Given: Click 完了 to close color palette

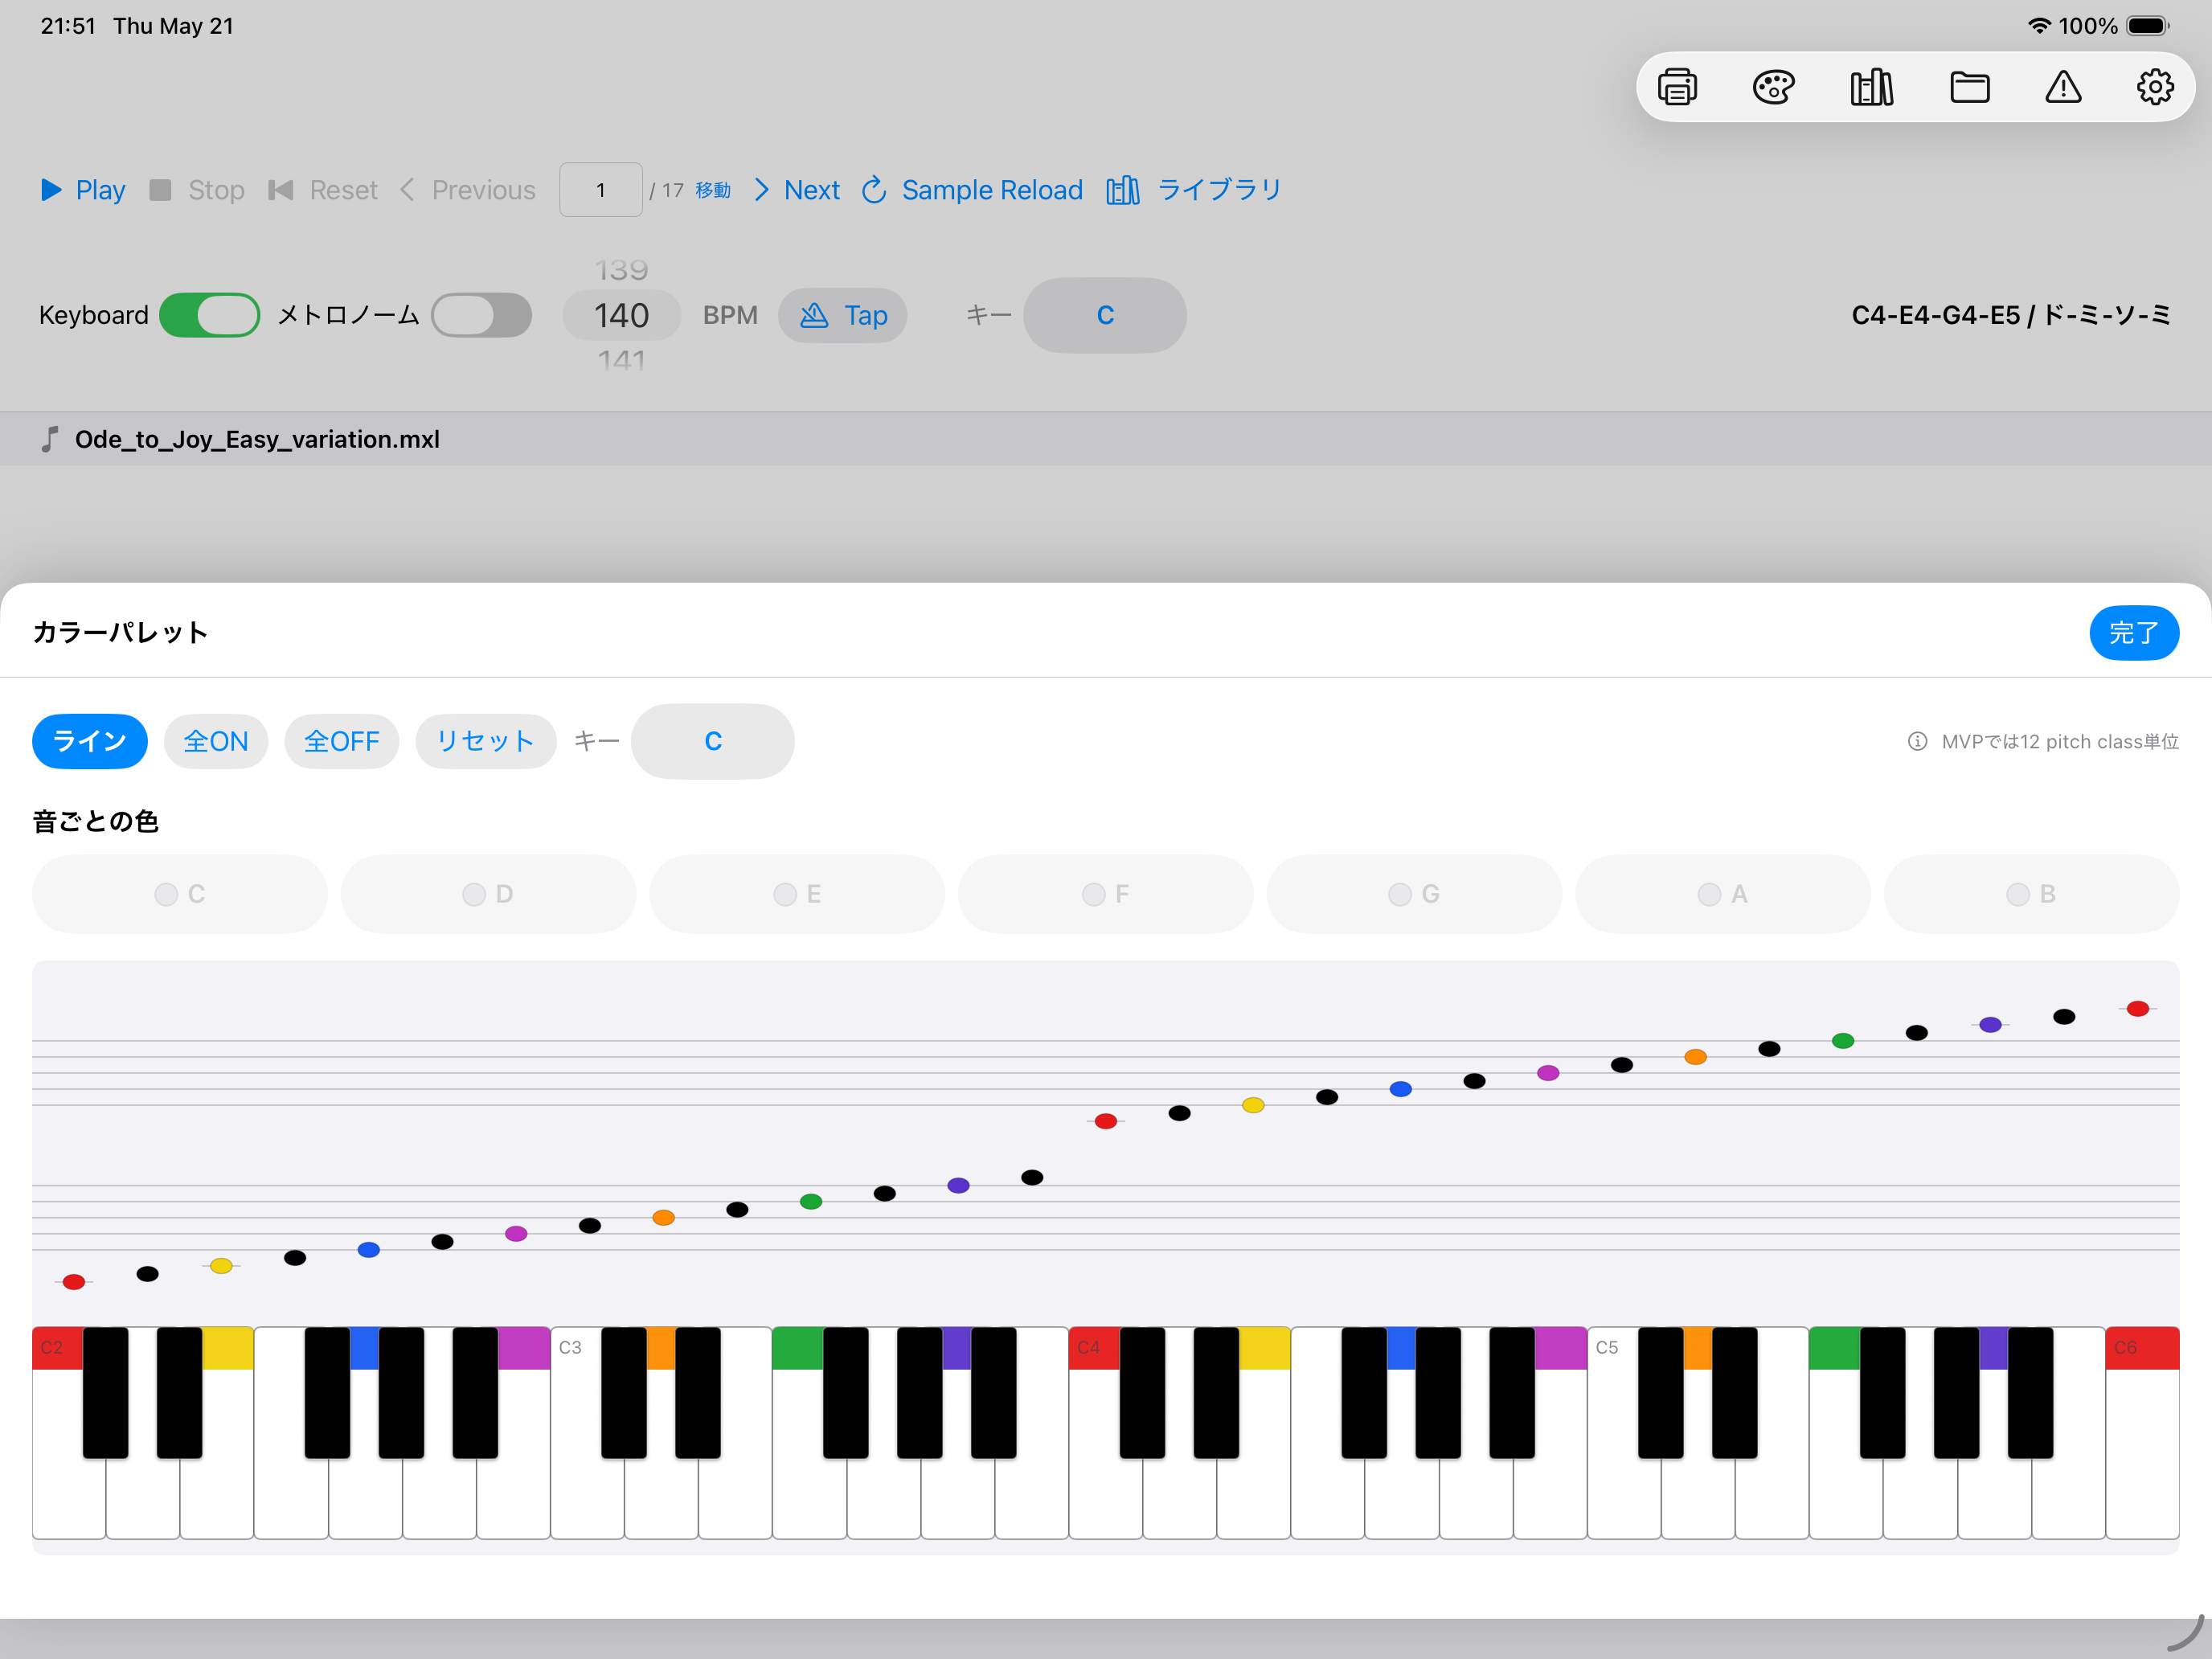Looking at the screenshot, I should pos(2134,633).
